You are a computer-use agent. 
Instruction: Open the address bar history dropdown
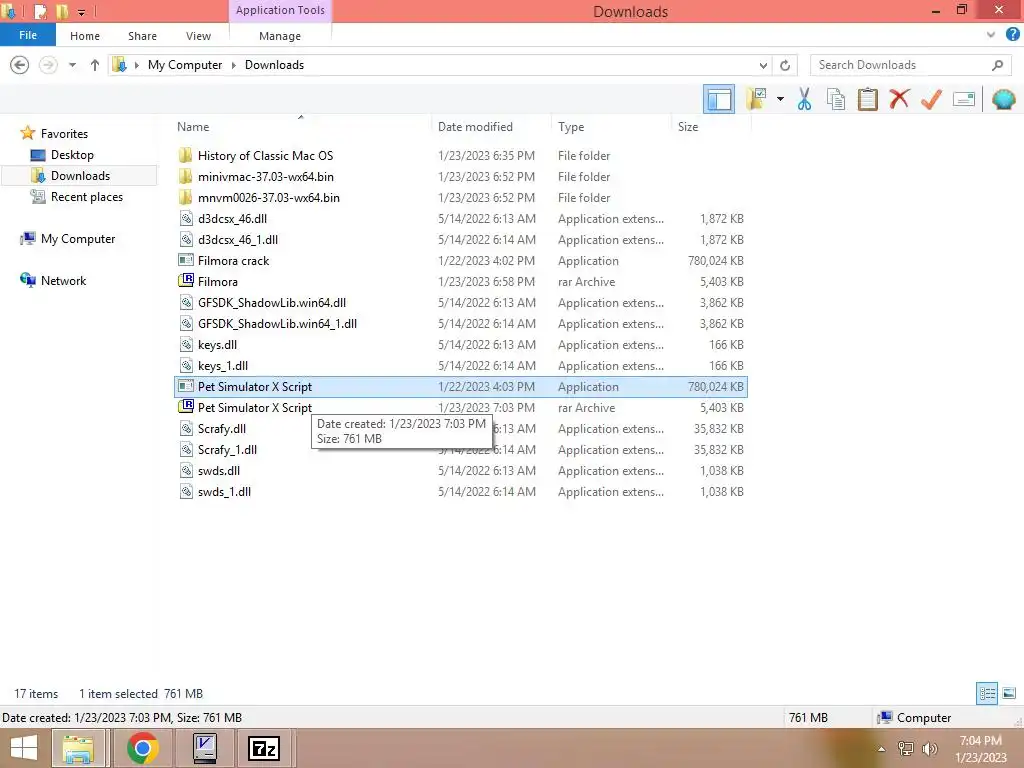point(763,65)
